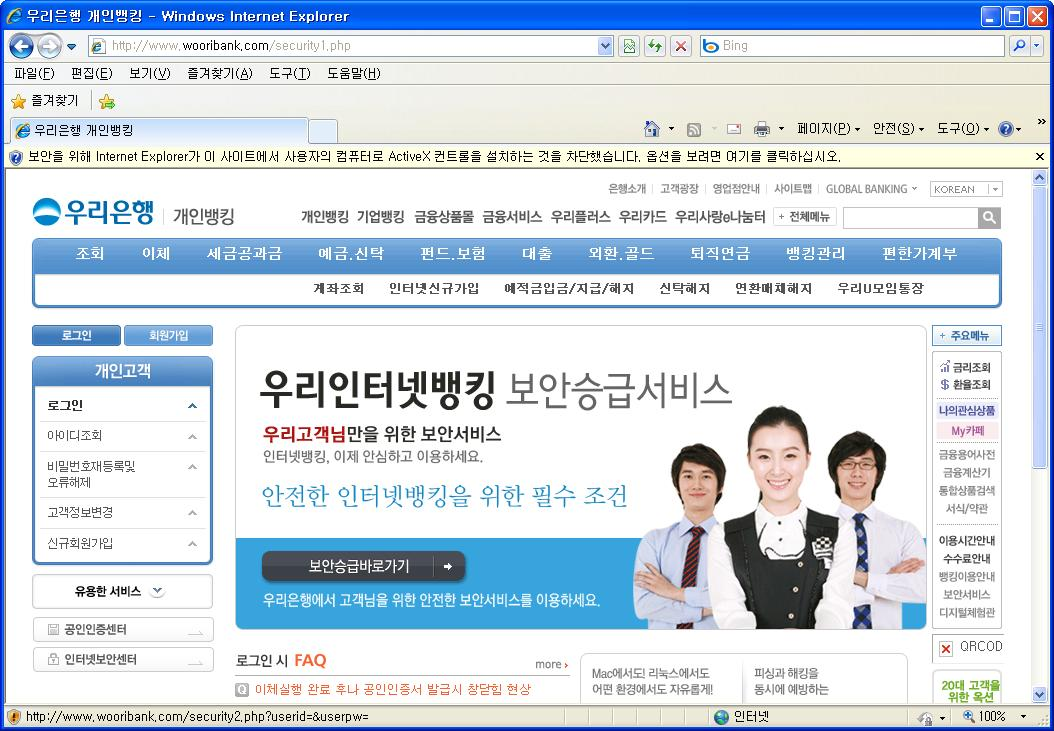Click the + 주요메뉴 button
This screenshot has width=1054, height=731.
point(967,335)
